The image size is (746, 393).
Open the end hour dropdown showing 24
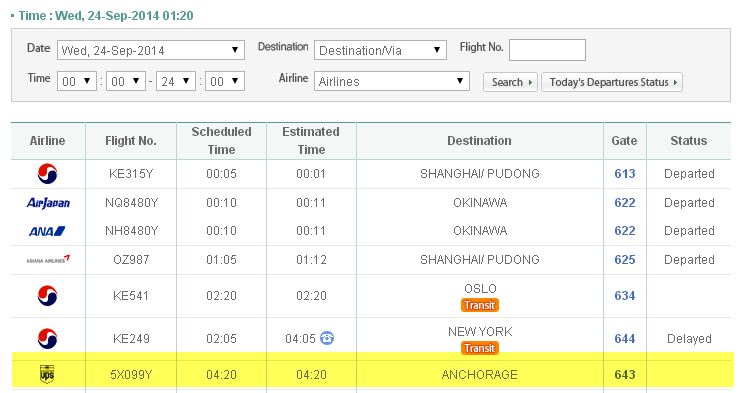[176, 81]
